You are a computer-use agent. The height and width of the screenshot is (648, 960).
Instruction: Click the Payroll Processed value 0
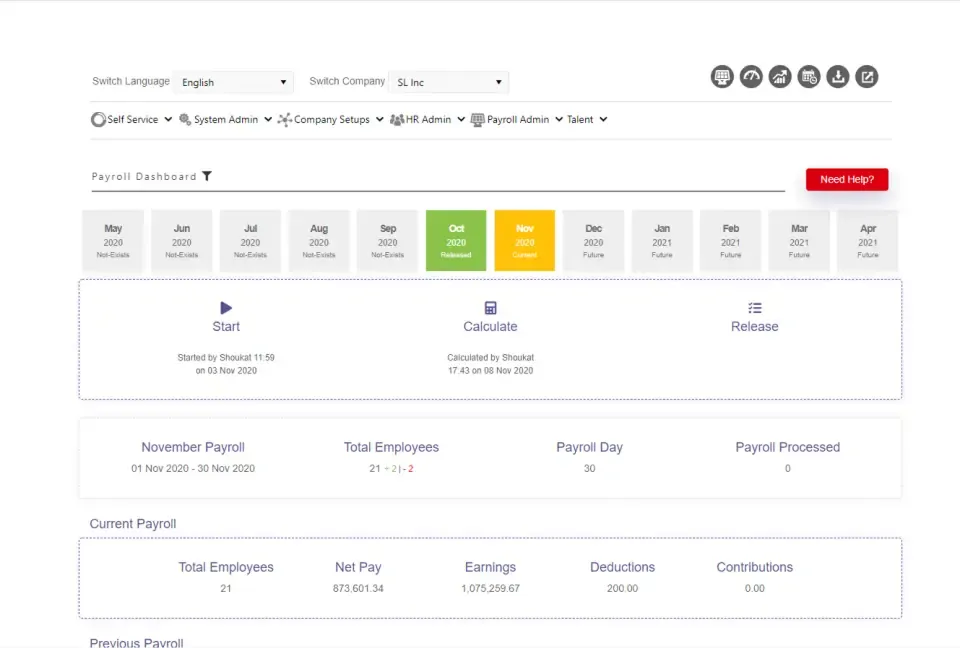tap(788, 469)
